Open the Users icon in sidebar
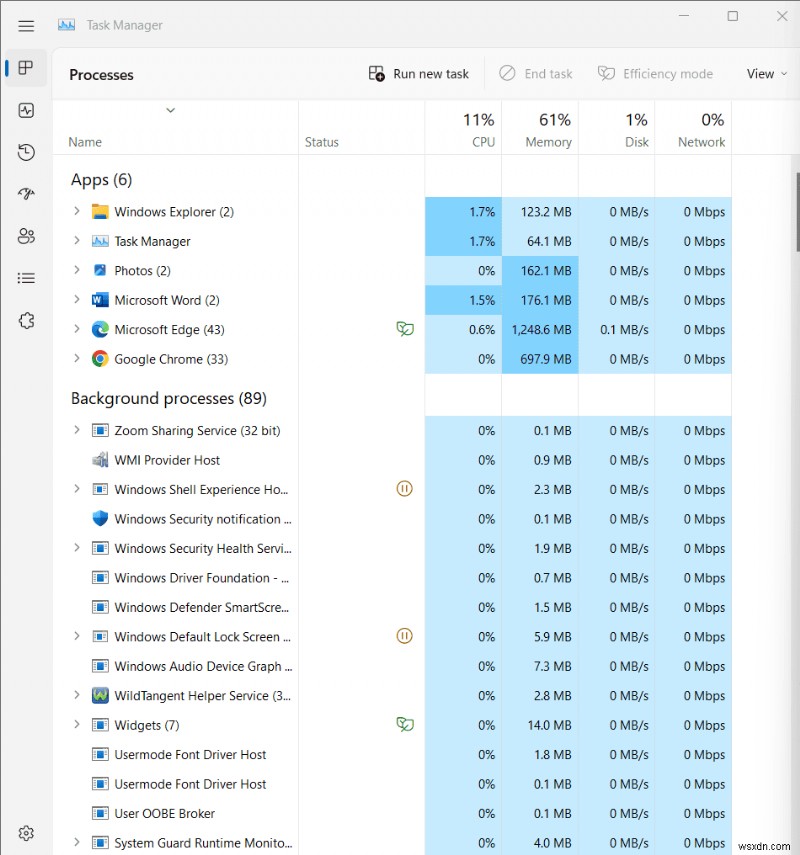800x855 pixels. [26, 236]
